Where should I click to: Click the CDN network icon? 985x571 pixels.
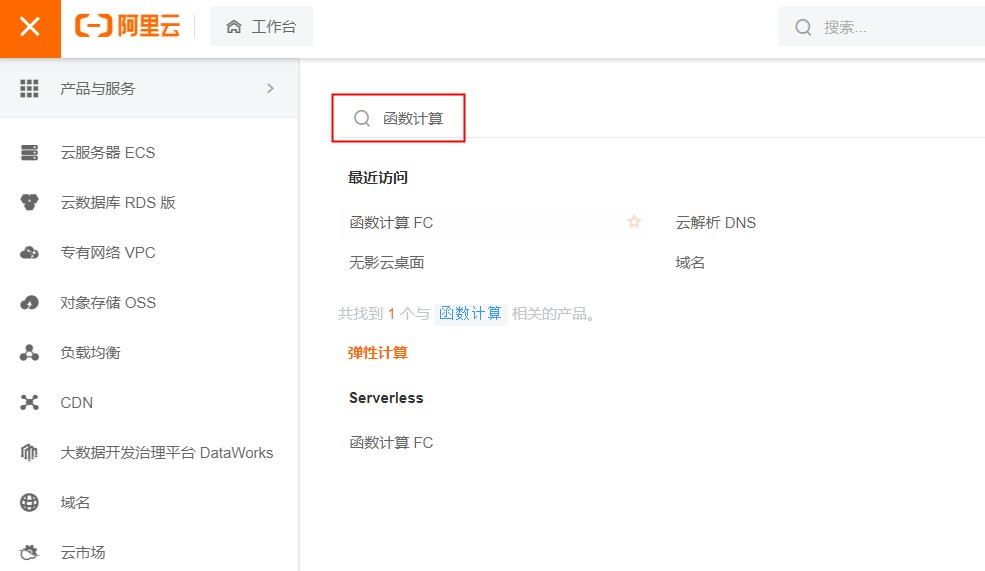[30, 403]
